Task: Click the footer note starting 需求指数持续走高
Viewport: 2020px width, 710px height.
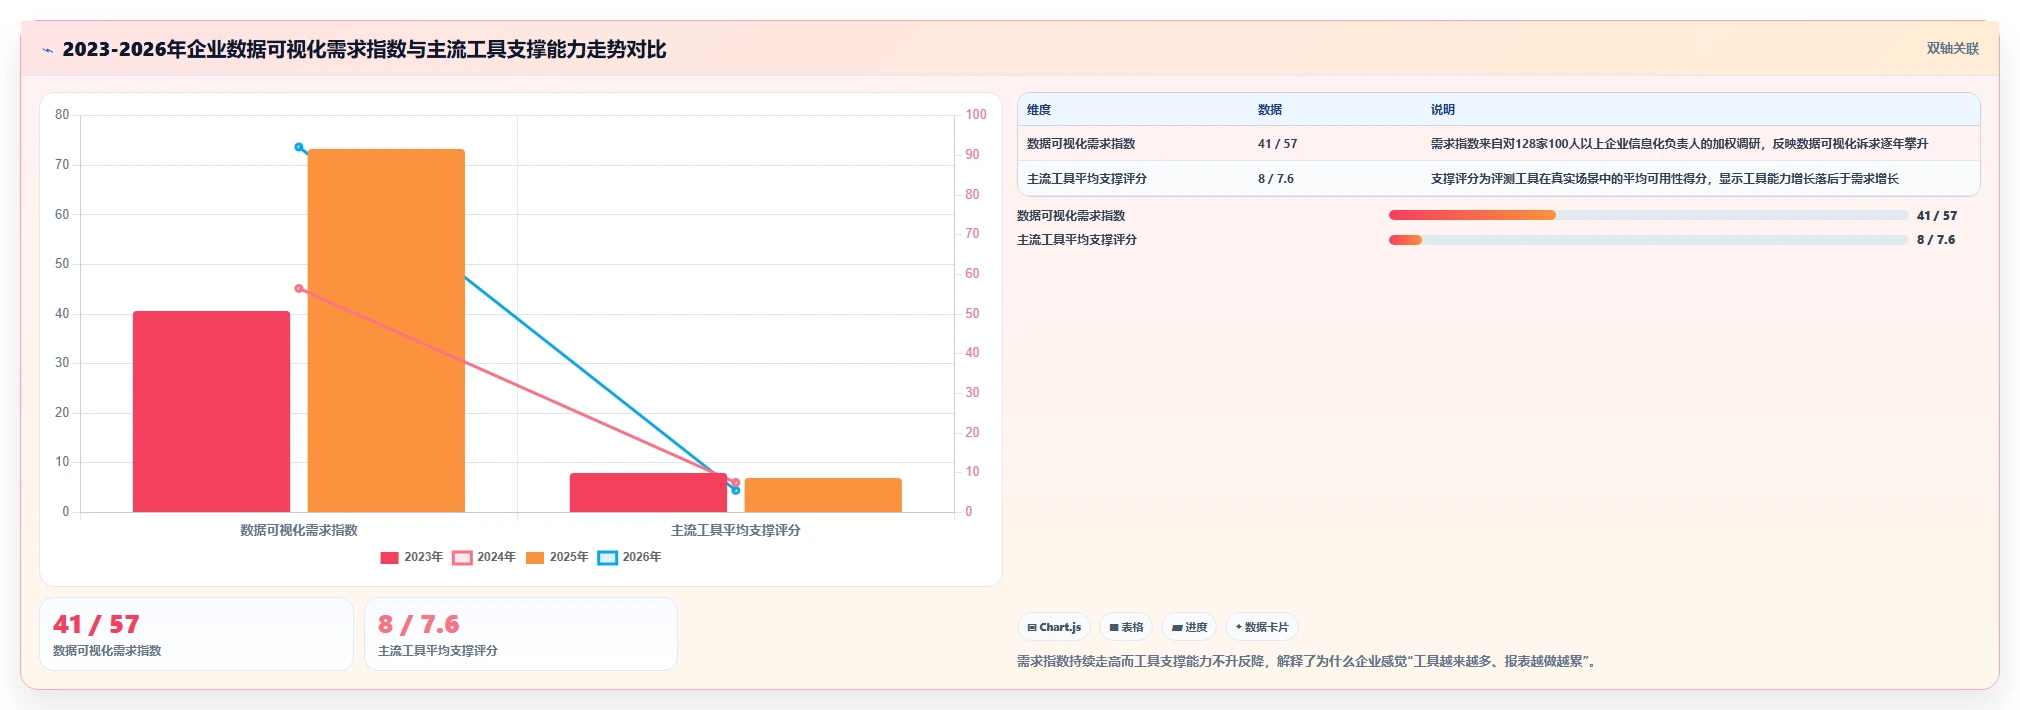Action: 1306,661
